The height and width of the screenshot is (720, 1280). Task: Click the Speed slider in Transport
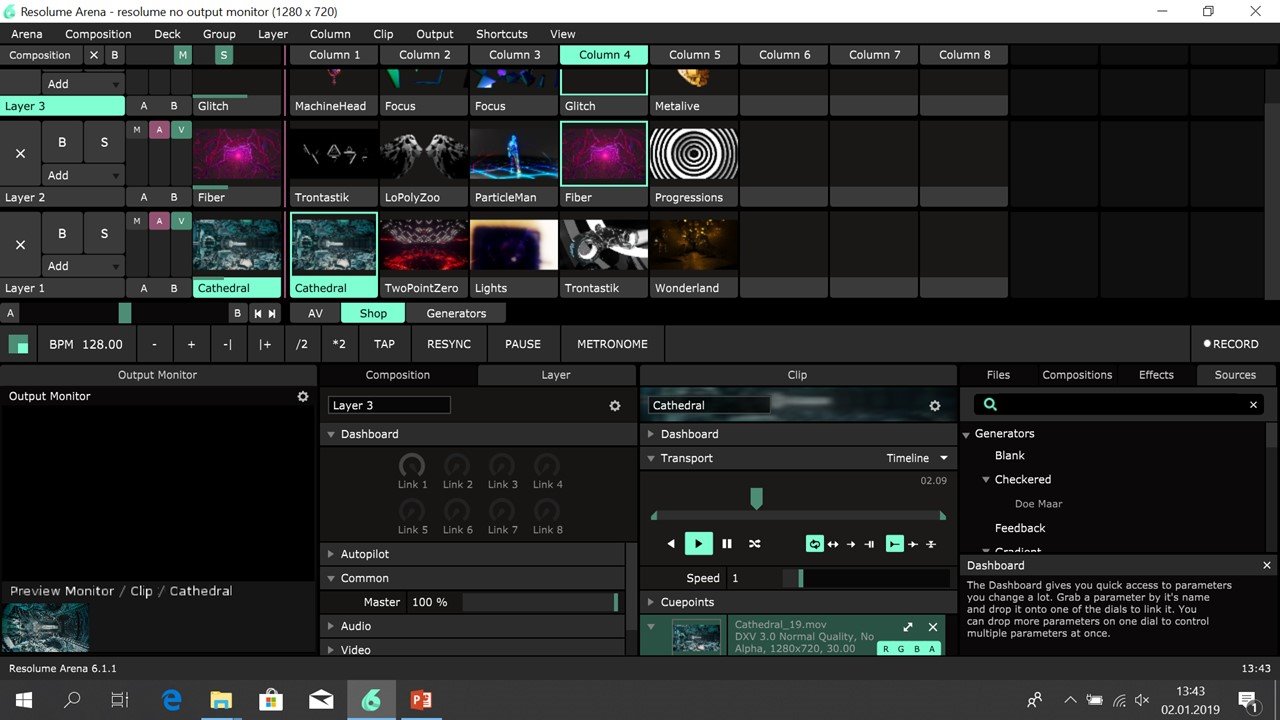point(866,578)
